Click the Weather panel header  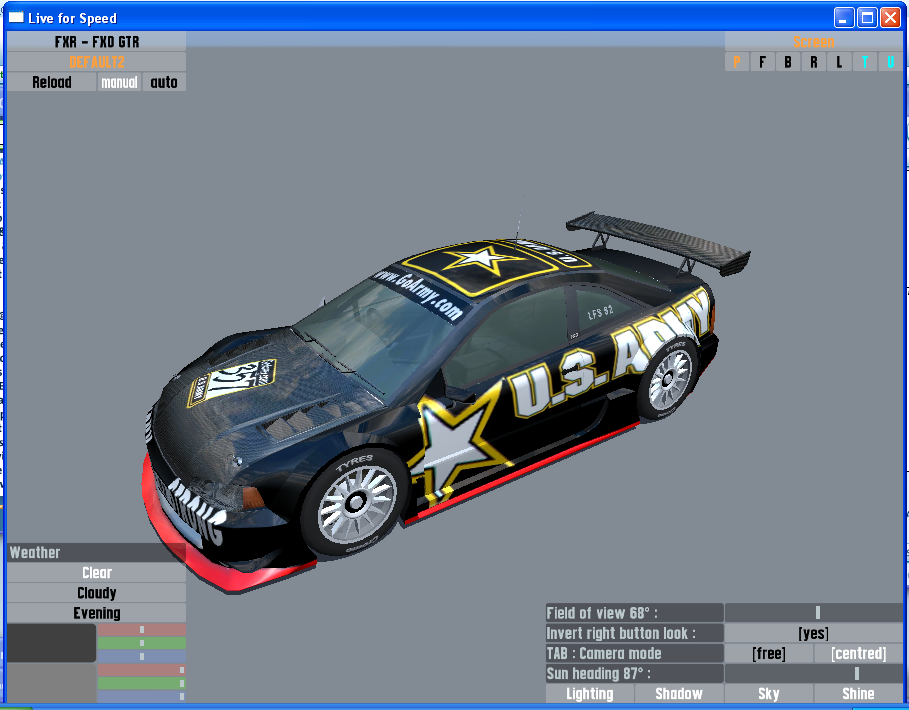coord(96,552)
